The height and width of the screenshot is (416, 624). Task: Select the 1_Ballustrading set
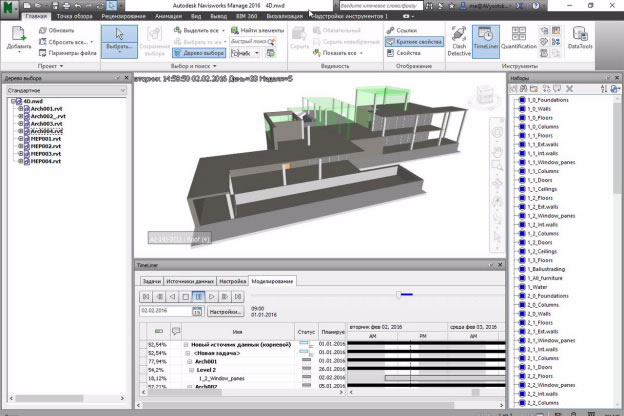pyautogui.click(x=546, y=269)
